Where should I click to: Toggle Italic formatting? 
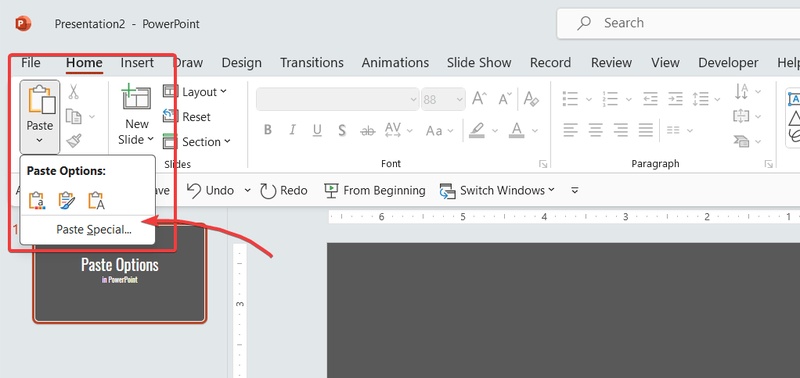click(292, 131)
